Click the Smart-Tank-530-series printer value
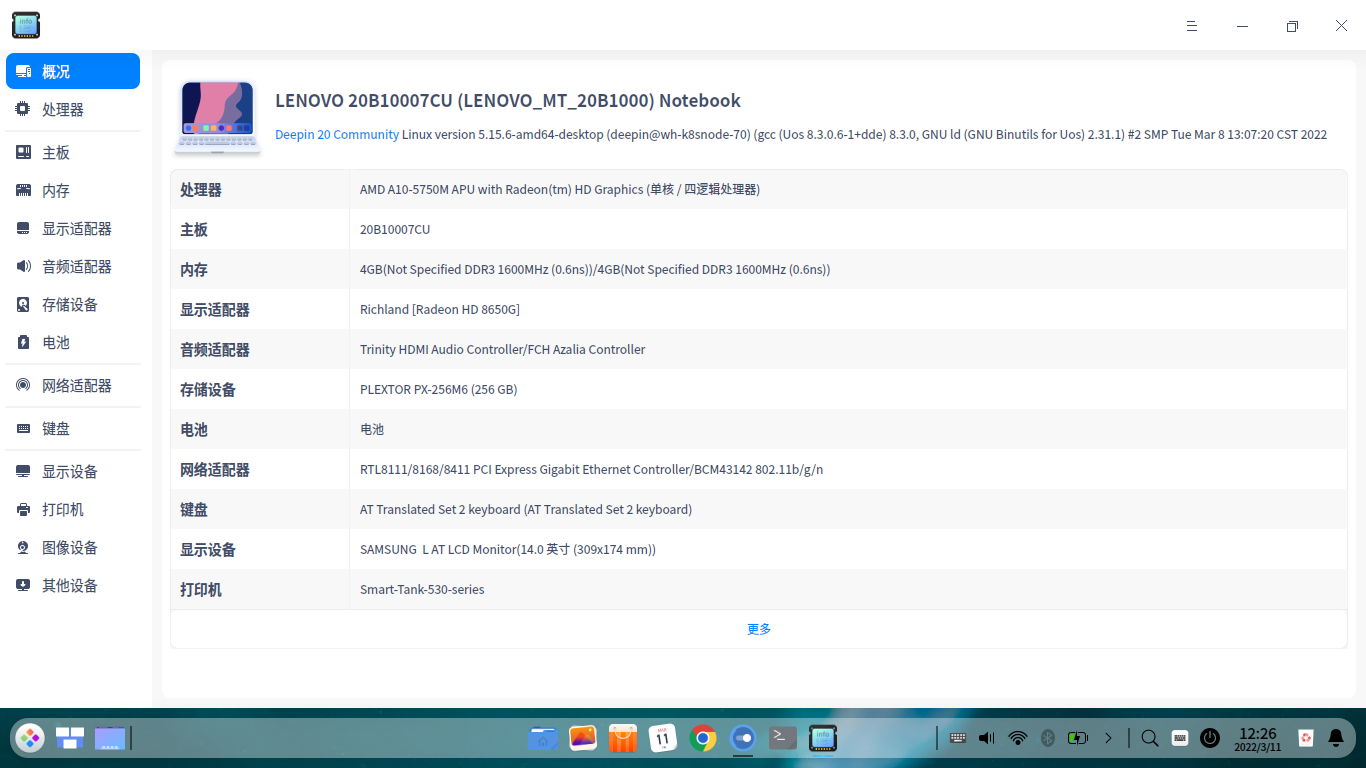The width and height of the screenshot is (1366, 768). click(x=422, y=589)
